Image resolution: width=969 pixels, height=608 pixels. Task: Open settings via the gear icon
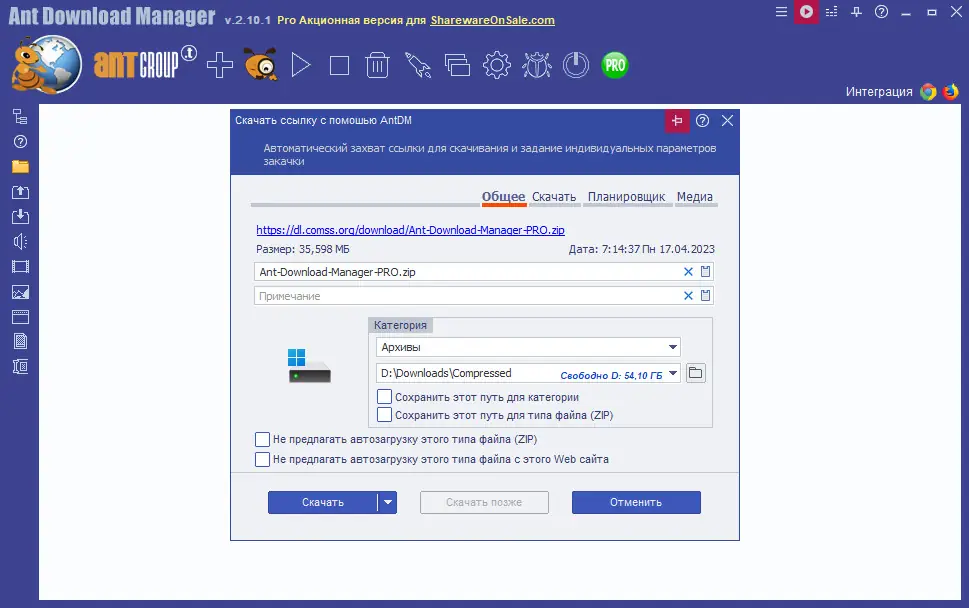[497, 64]
